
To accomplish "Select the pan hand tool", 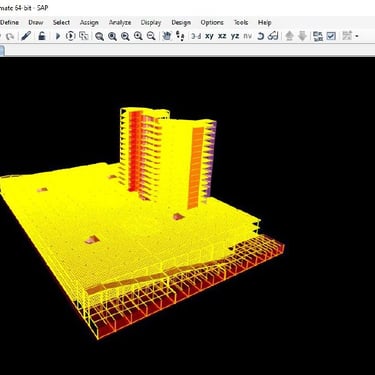I will [167, 36].
